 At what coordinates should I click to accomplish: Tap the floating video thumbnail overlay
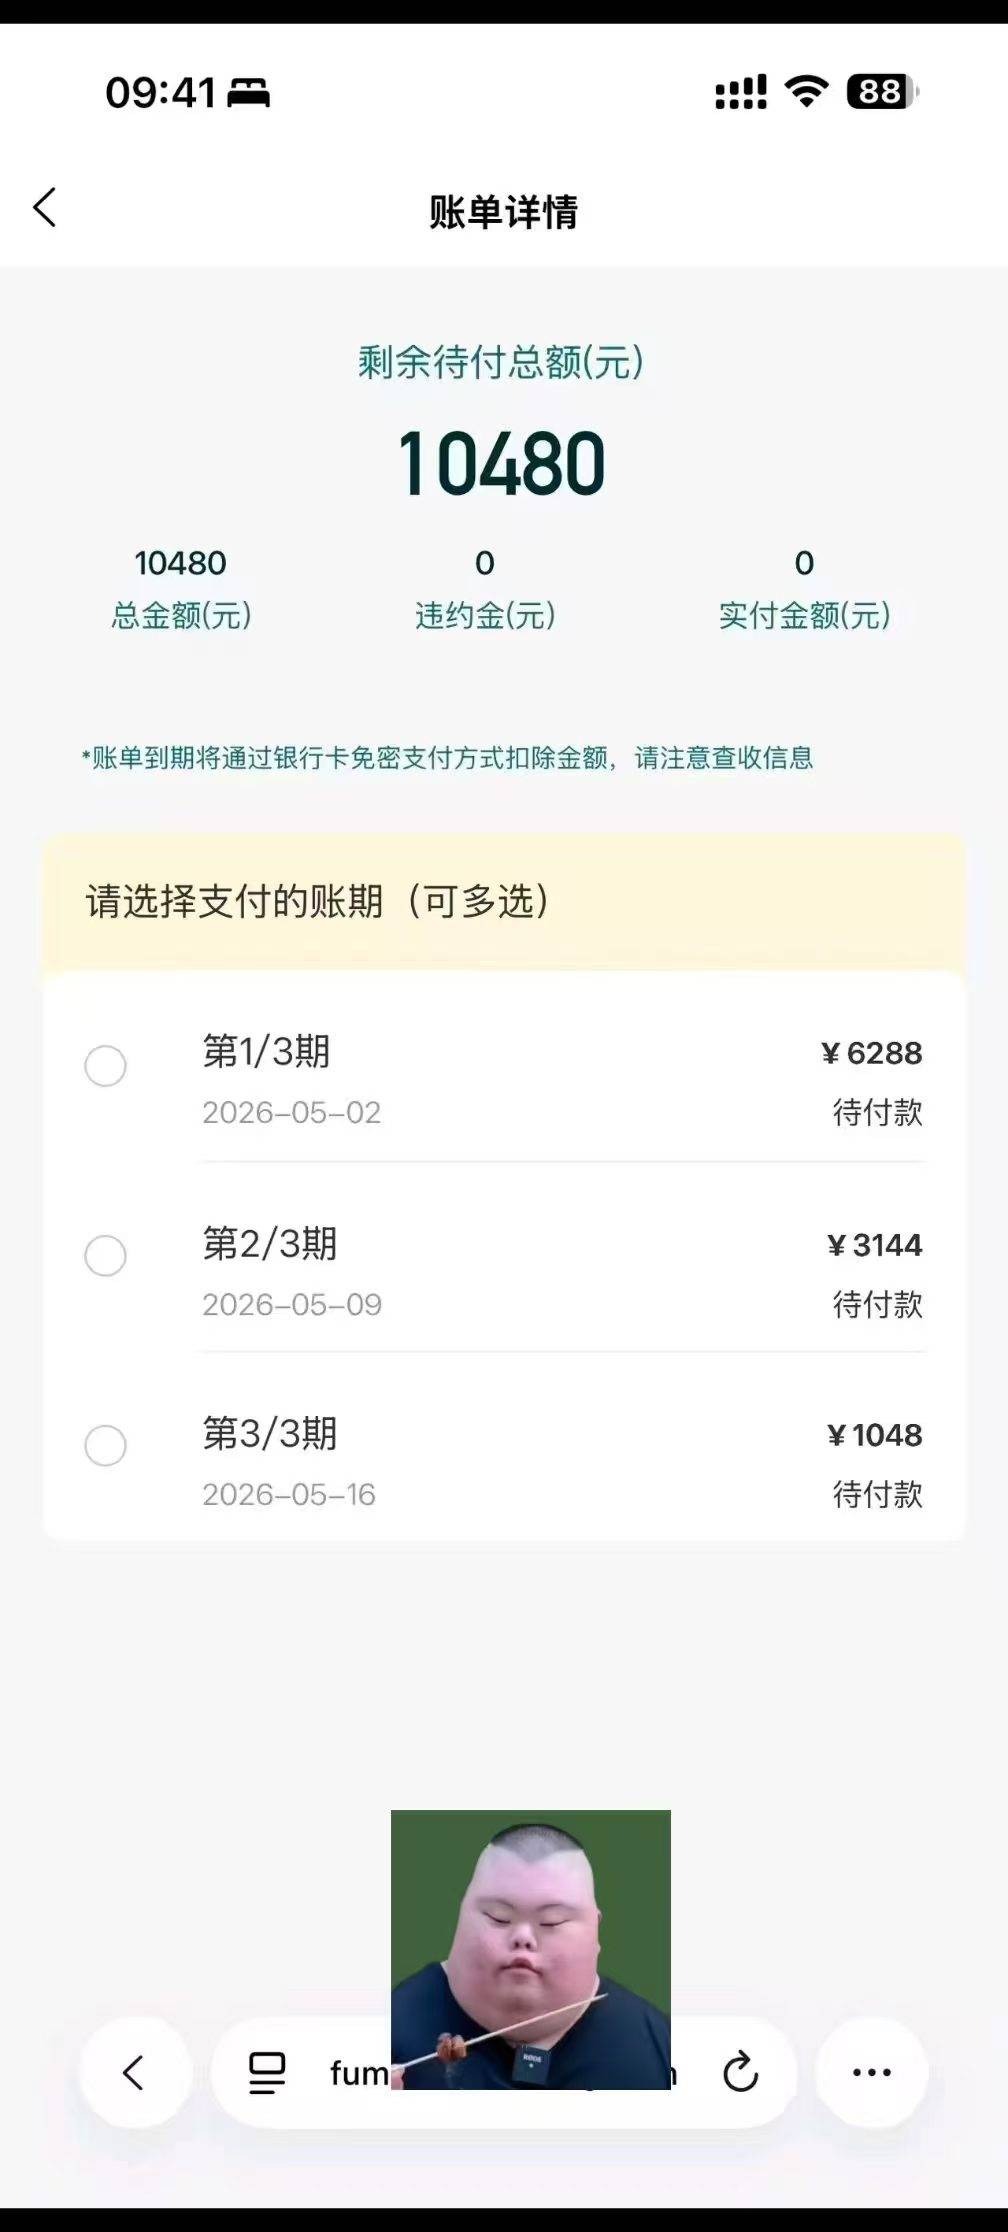pos(530,1948)
